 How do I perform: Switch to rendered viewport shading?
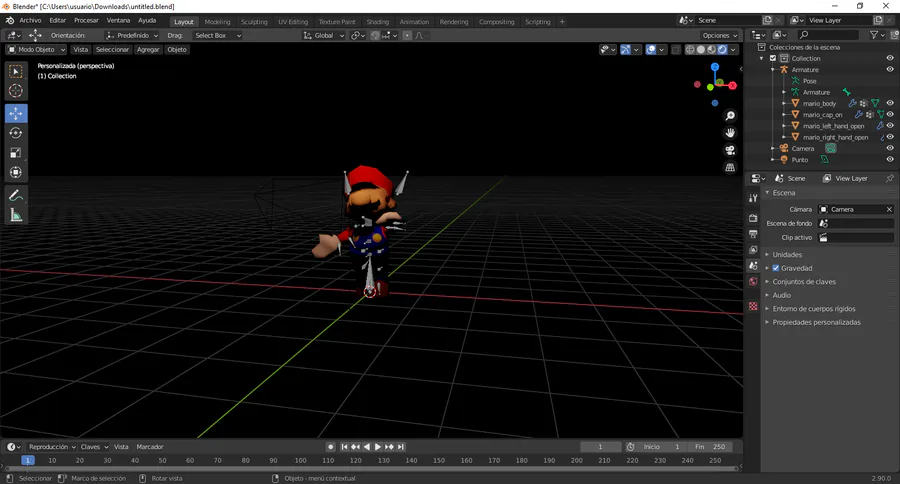click(x=723, y=50)
